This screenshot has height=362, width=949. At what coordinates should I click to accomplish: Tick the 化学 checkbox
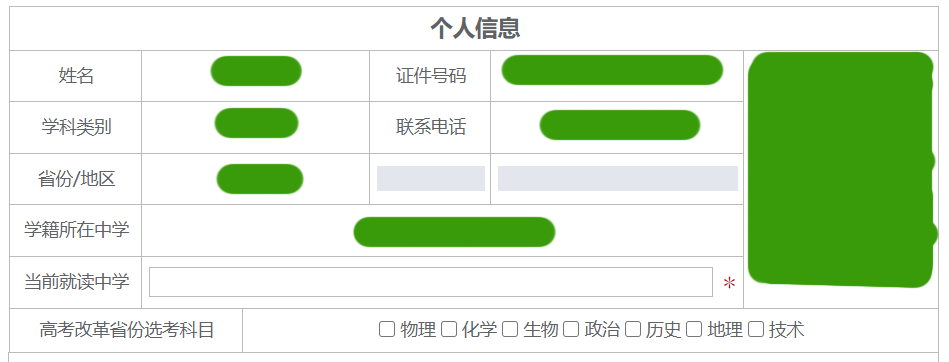[x=448, y=329]
